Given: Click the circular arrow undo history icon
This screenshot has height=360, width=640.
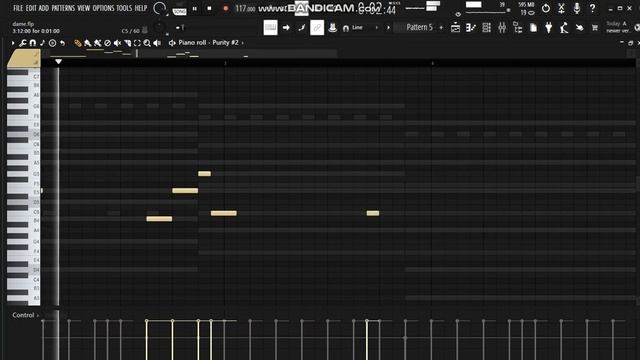Looking at the screenshot, I should point(546,8).
